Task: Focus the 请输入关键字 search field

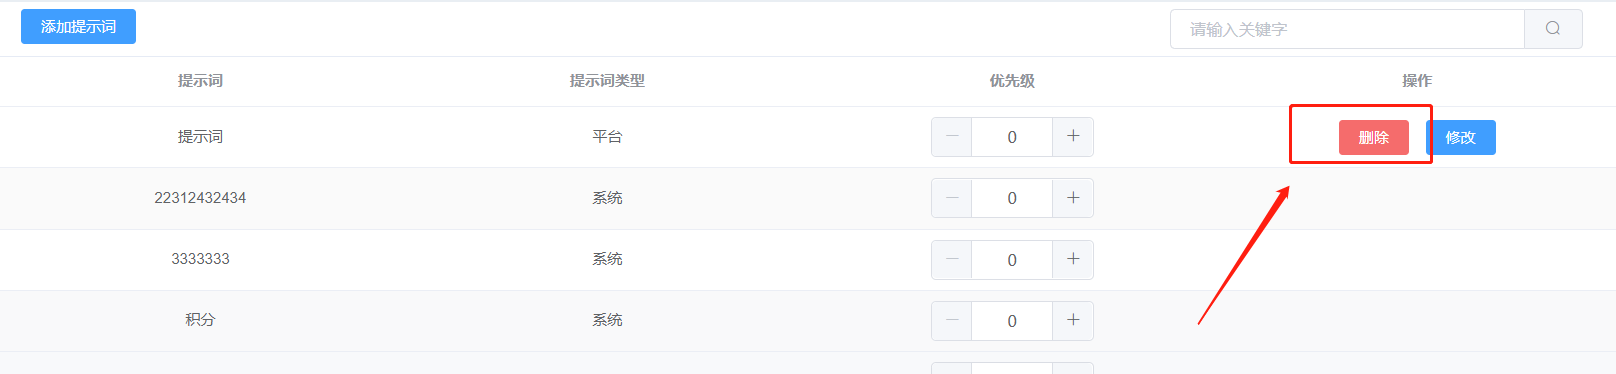Action: coord(1347,29)
